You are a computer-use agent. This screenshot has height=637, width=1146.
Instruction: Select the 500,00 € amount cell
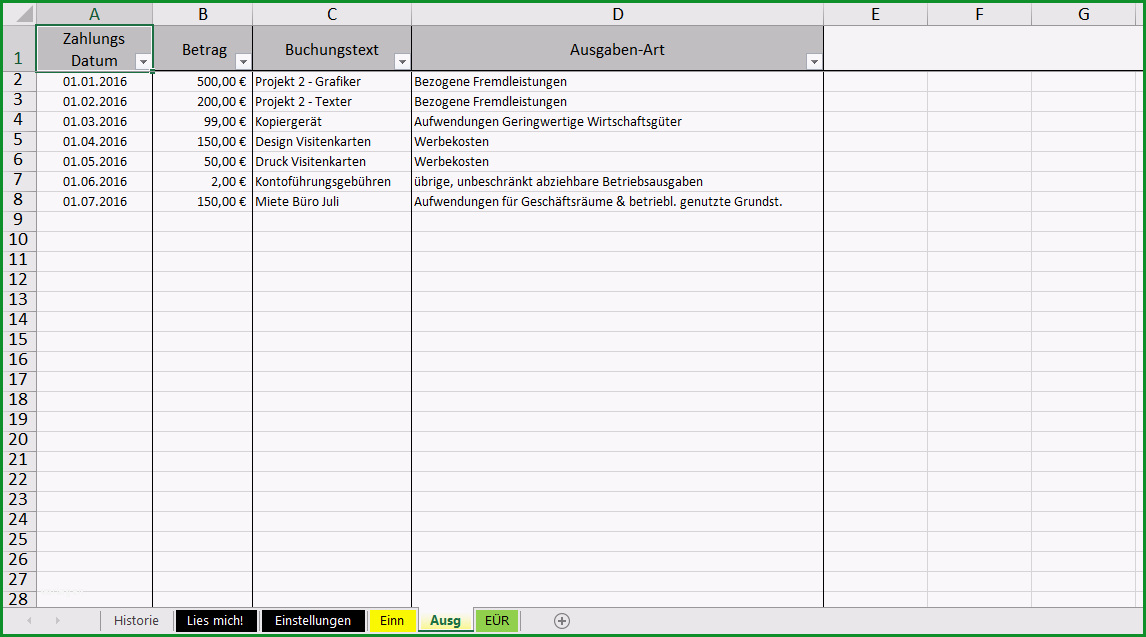point(202,82)
